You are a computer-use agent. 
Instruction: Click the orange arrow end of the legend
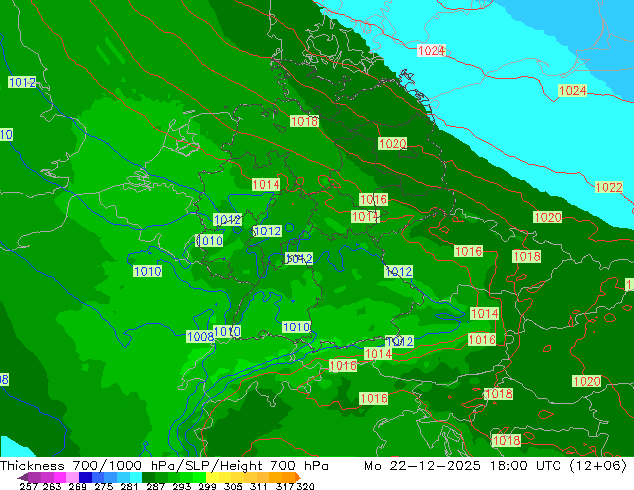coord(298,477)
